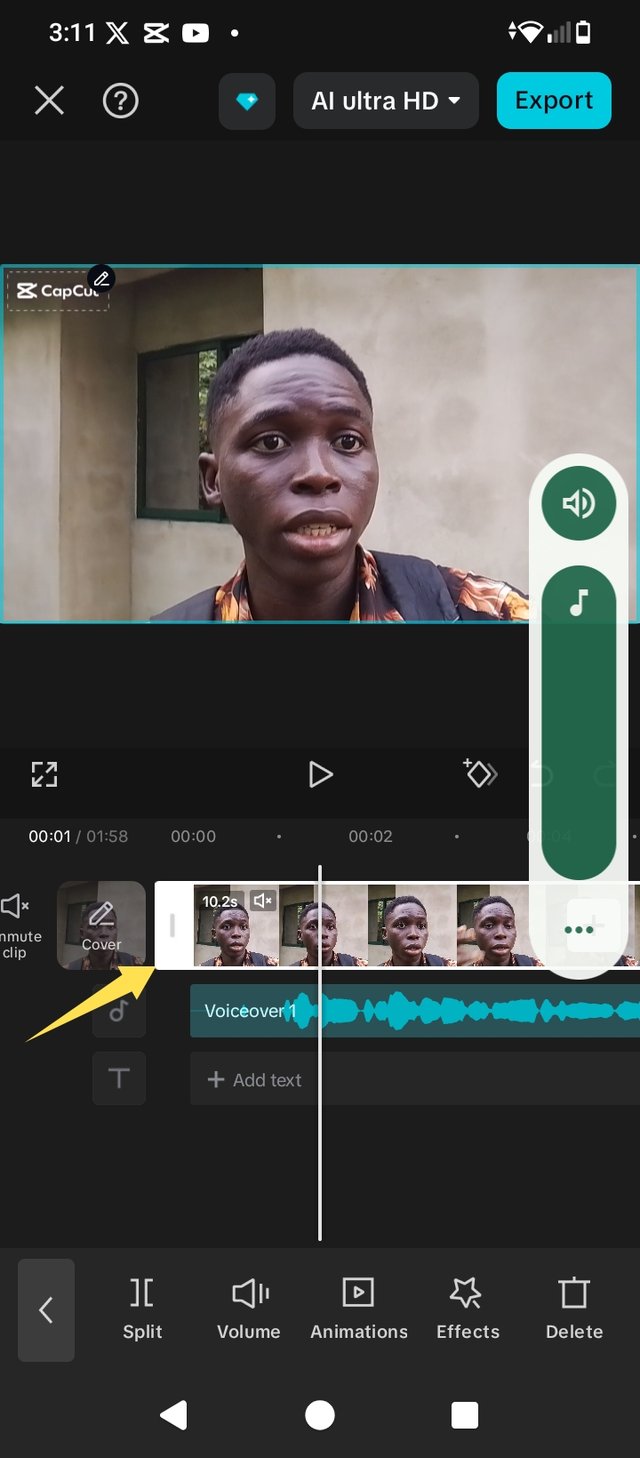The height and width of the screenshot is (1458, 640).
Task: Open the Animations tool
Action: point(359,1309)
